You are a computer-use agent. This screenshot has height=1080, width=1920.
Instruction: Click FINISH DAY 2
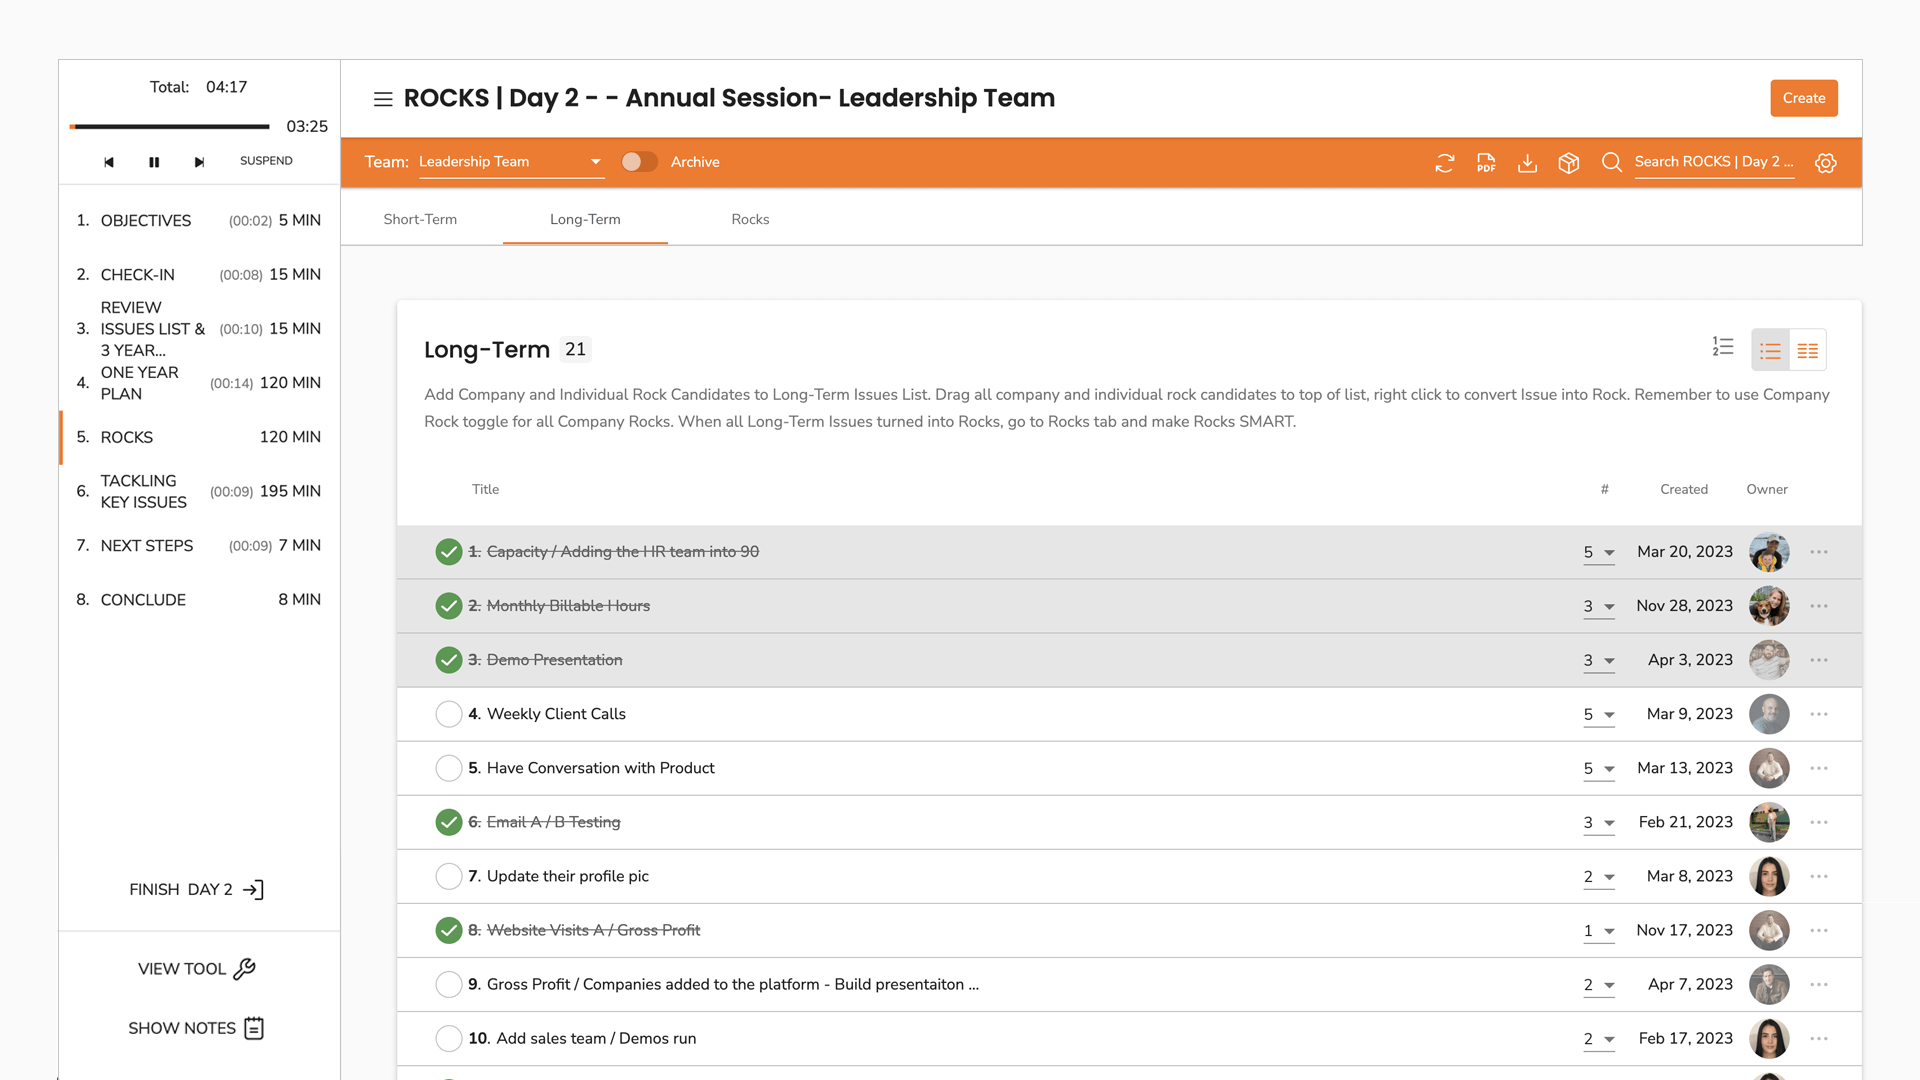click(x=196, y=889)
